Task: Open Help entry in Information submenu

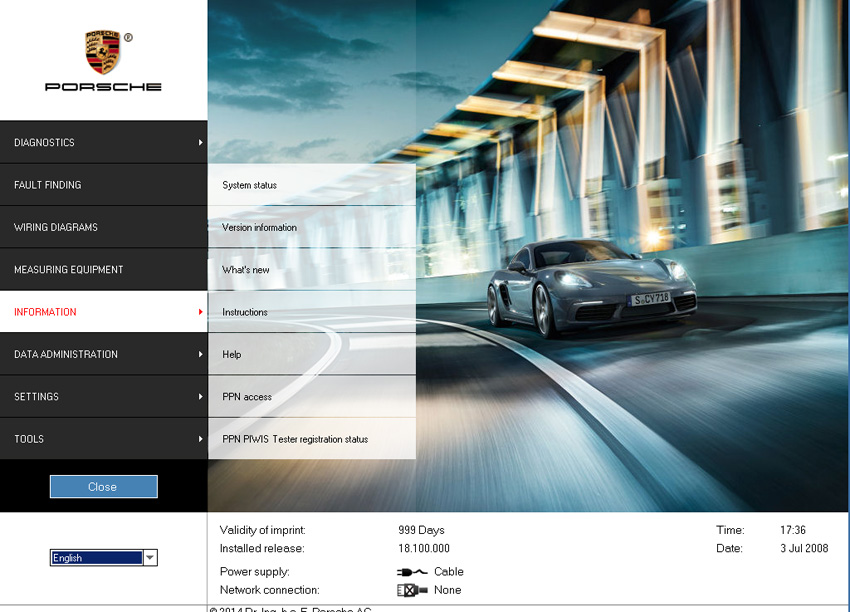Action: click(x=312, y=354)
